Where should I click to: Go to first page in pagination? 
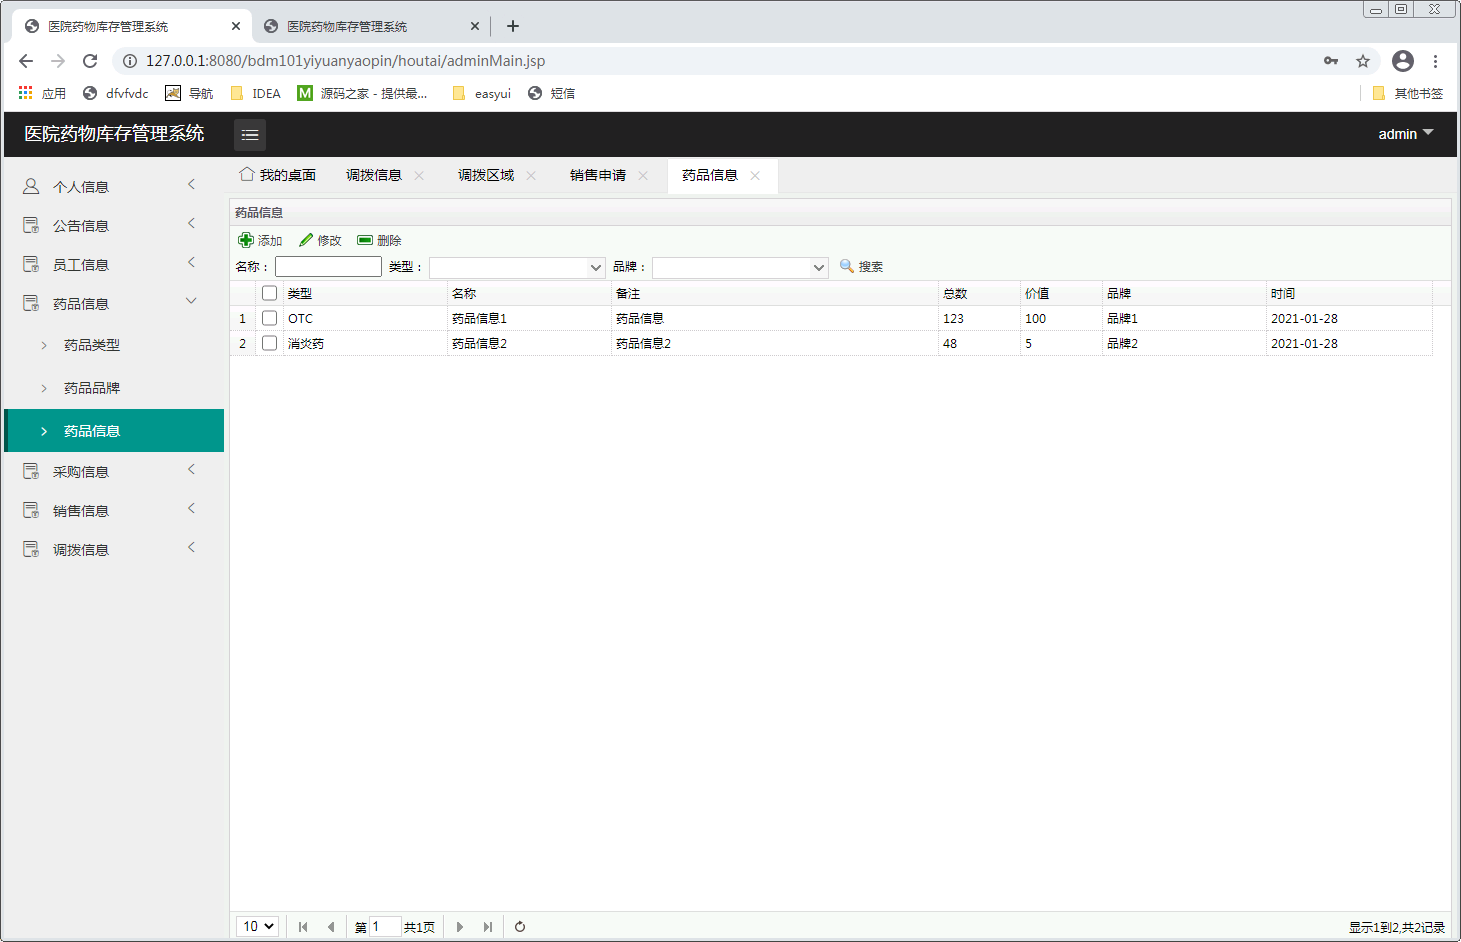point(303,927)
